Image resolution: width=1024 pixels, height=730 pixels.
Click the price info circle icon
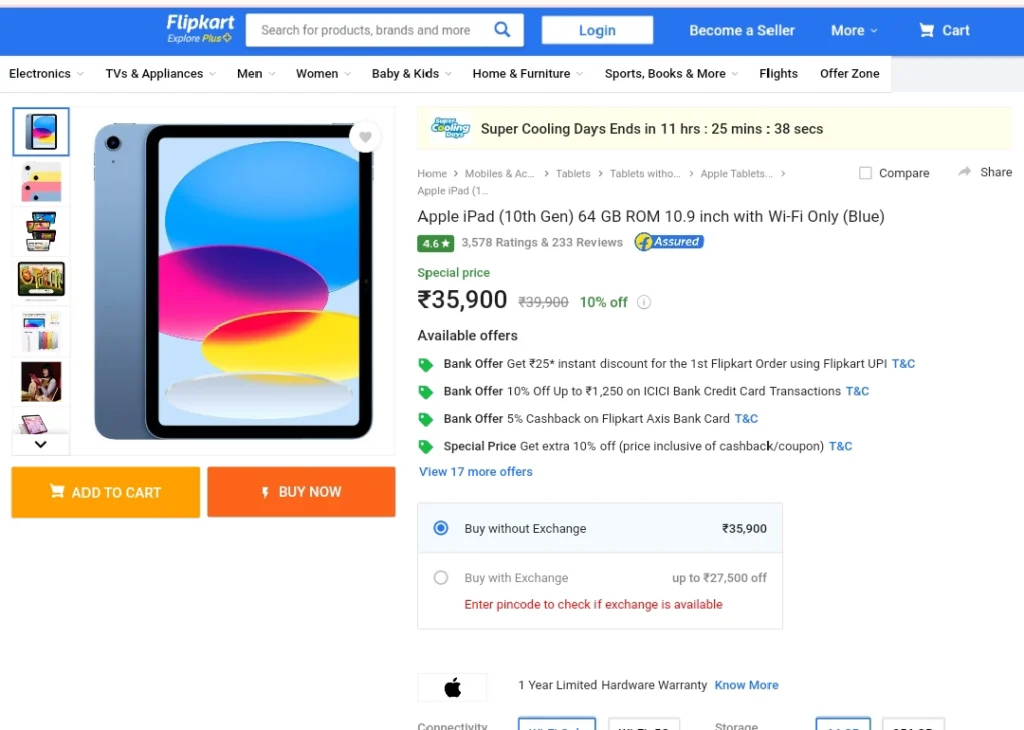[644, 302]
